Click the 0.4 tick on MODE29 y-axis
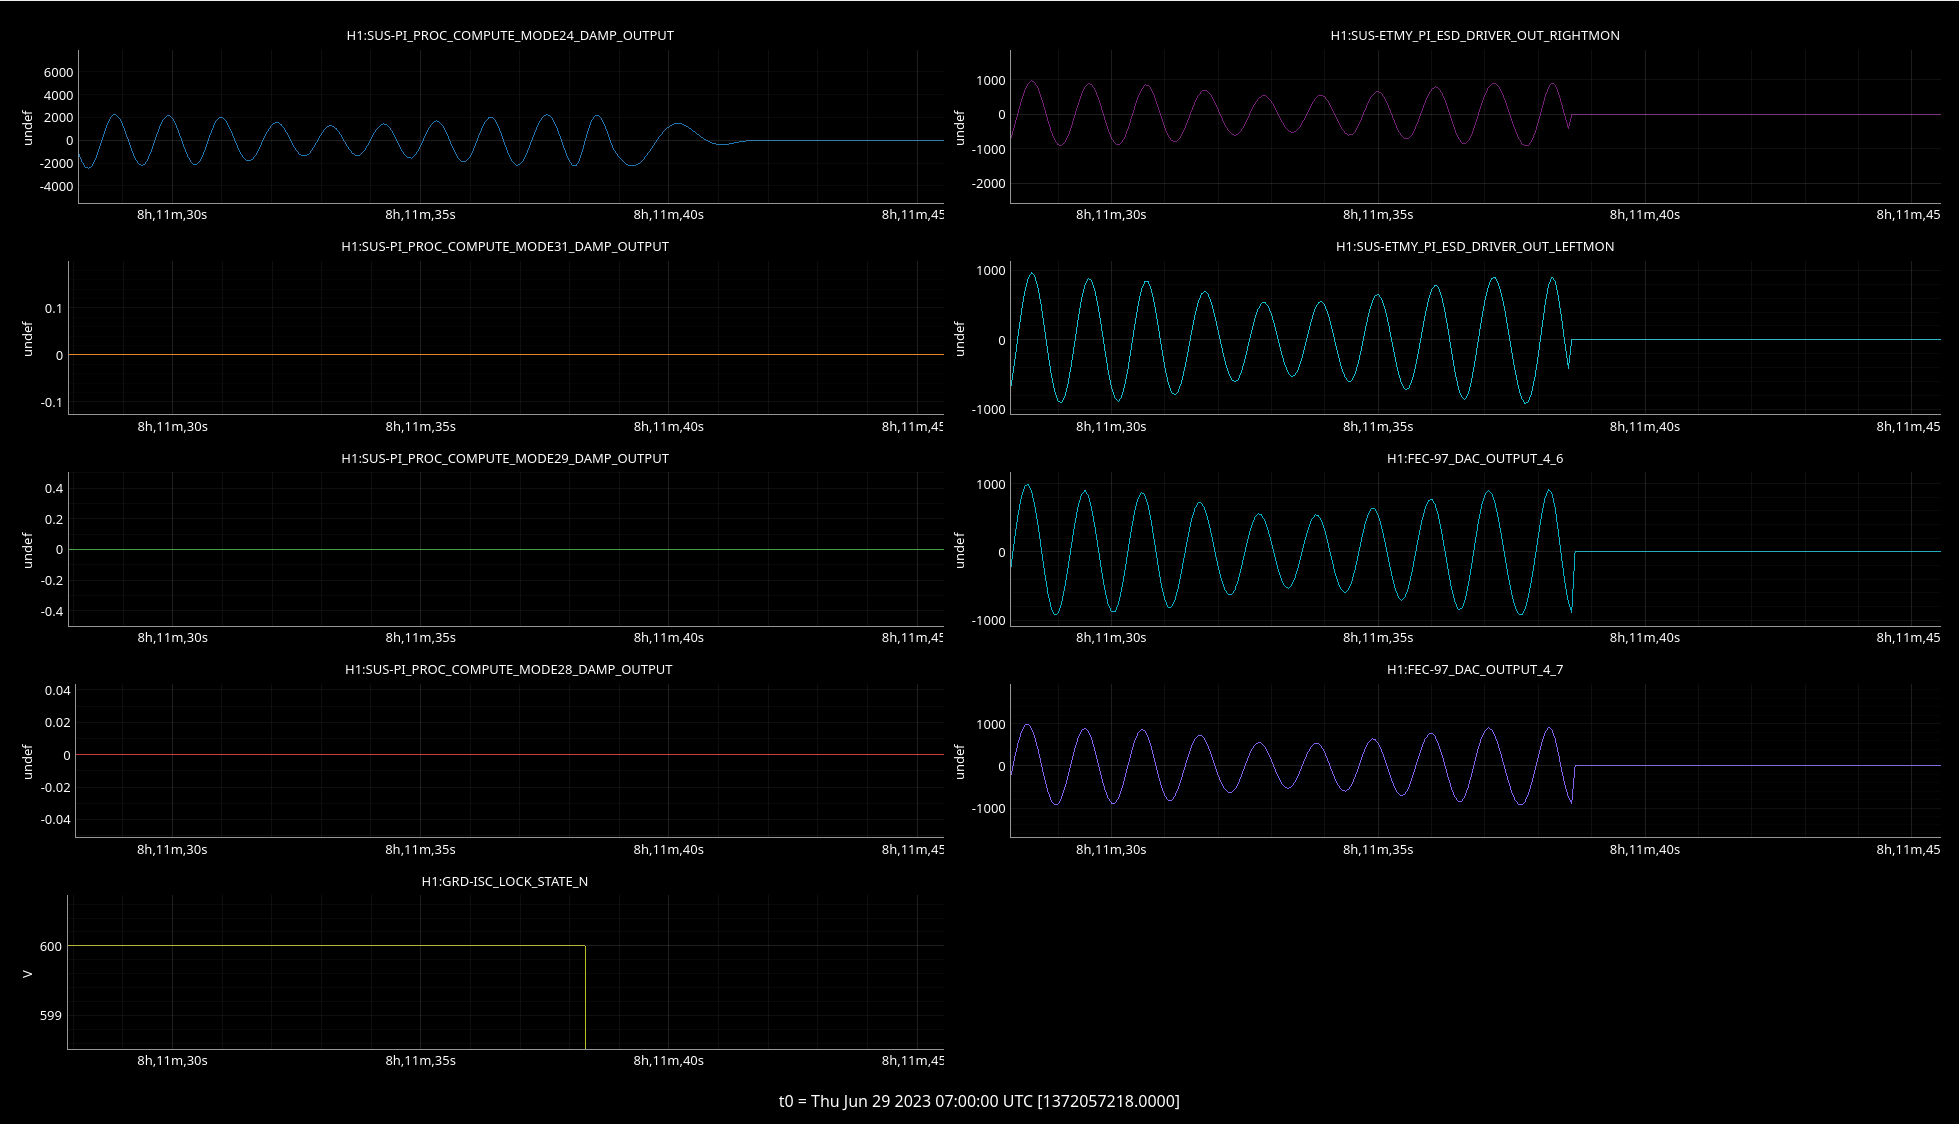Screen dimensions: 1959x1124 tap(54, 488)
